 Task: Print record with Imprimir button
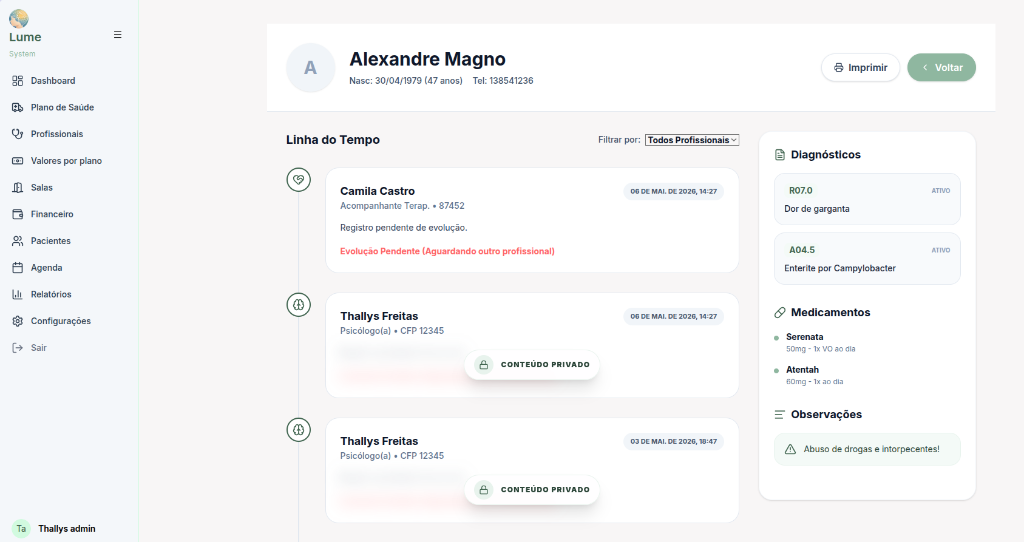coord(860,67)
